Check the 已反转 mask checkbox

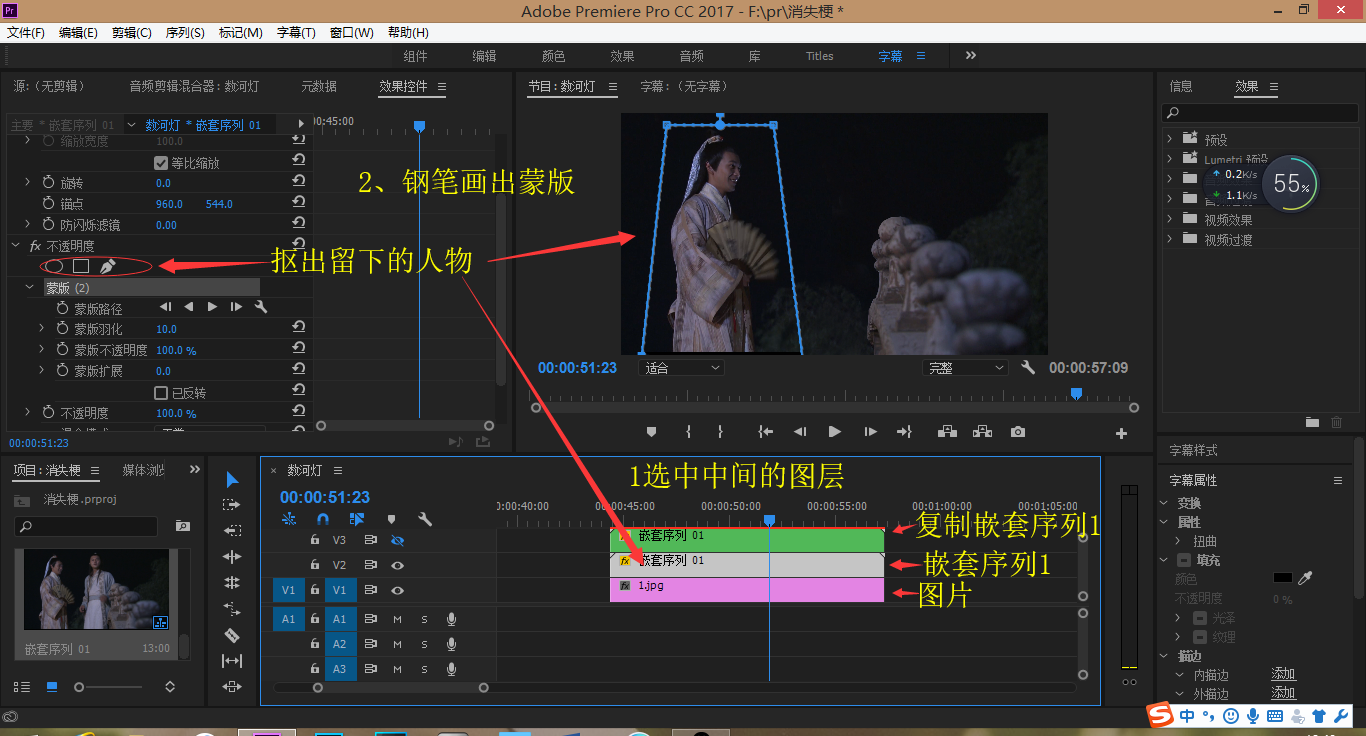[x=161, y=393]
